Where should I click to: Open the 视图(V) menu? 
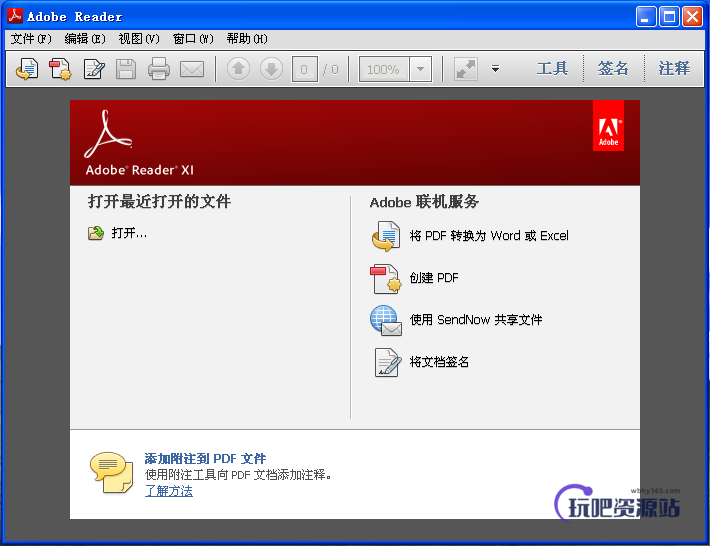[139, 39]
